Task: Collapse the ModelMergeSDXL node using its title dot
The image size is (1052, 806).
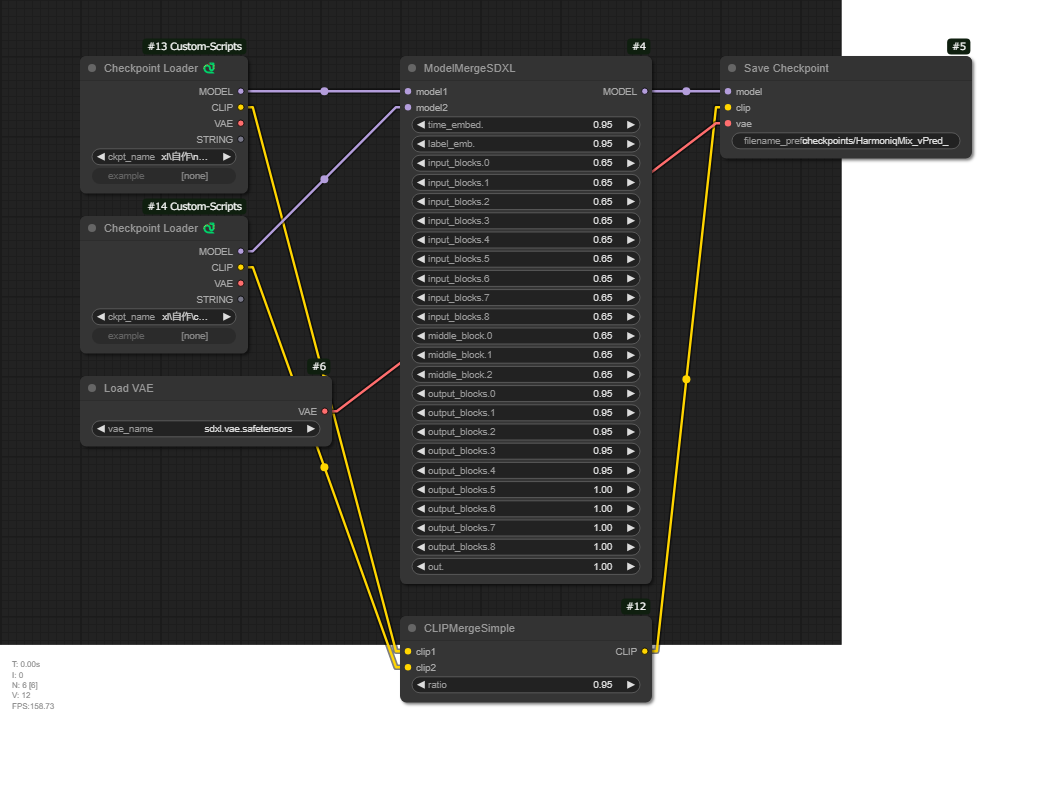Action: [x=412, y=68]
